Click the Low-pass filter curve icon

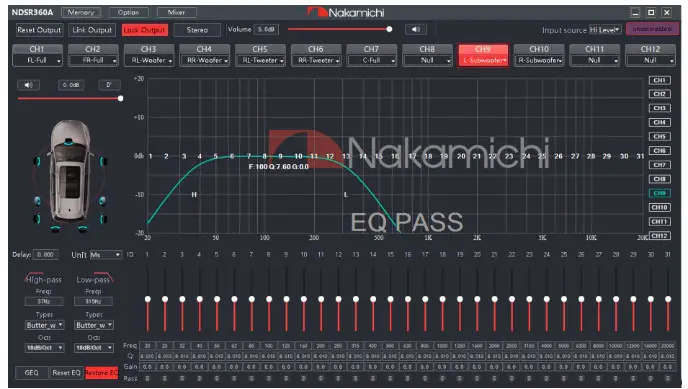tap(105, 276)
